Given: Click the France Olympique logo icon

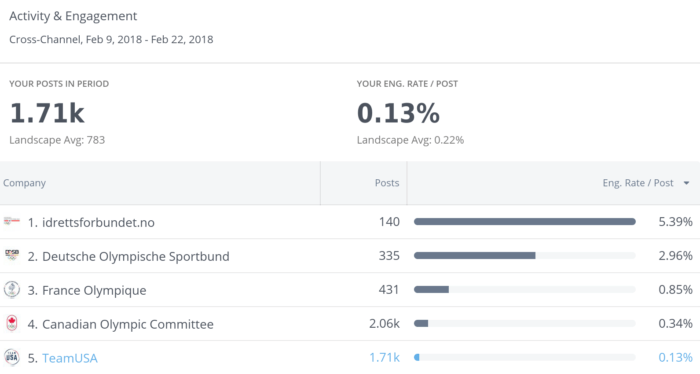Looking at the screenshot, I should pos(12,289).
